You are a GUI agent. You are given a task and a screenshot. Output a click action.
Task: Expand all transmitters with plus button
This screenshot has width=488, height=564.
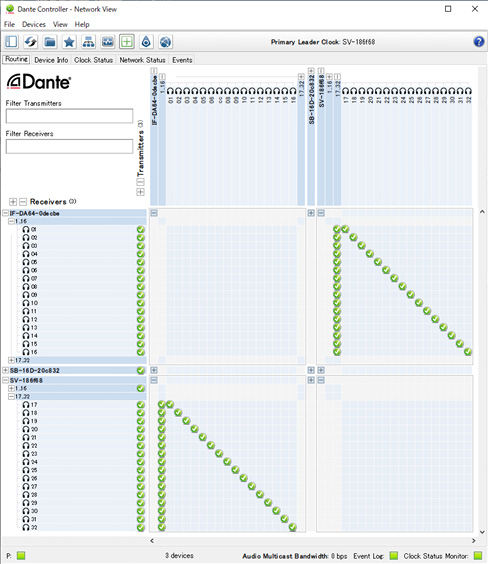click(x=140, y=192)
